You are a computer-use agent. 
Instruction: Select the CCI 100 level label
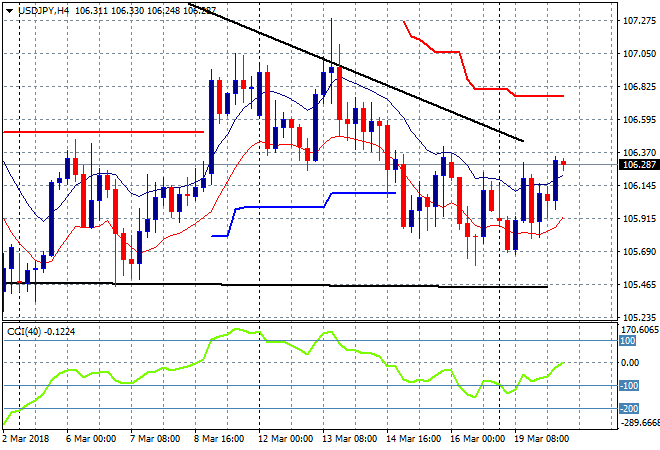pyautogui.click(x=627, y=341)
